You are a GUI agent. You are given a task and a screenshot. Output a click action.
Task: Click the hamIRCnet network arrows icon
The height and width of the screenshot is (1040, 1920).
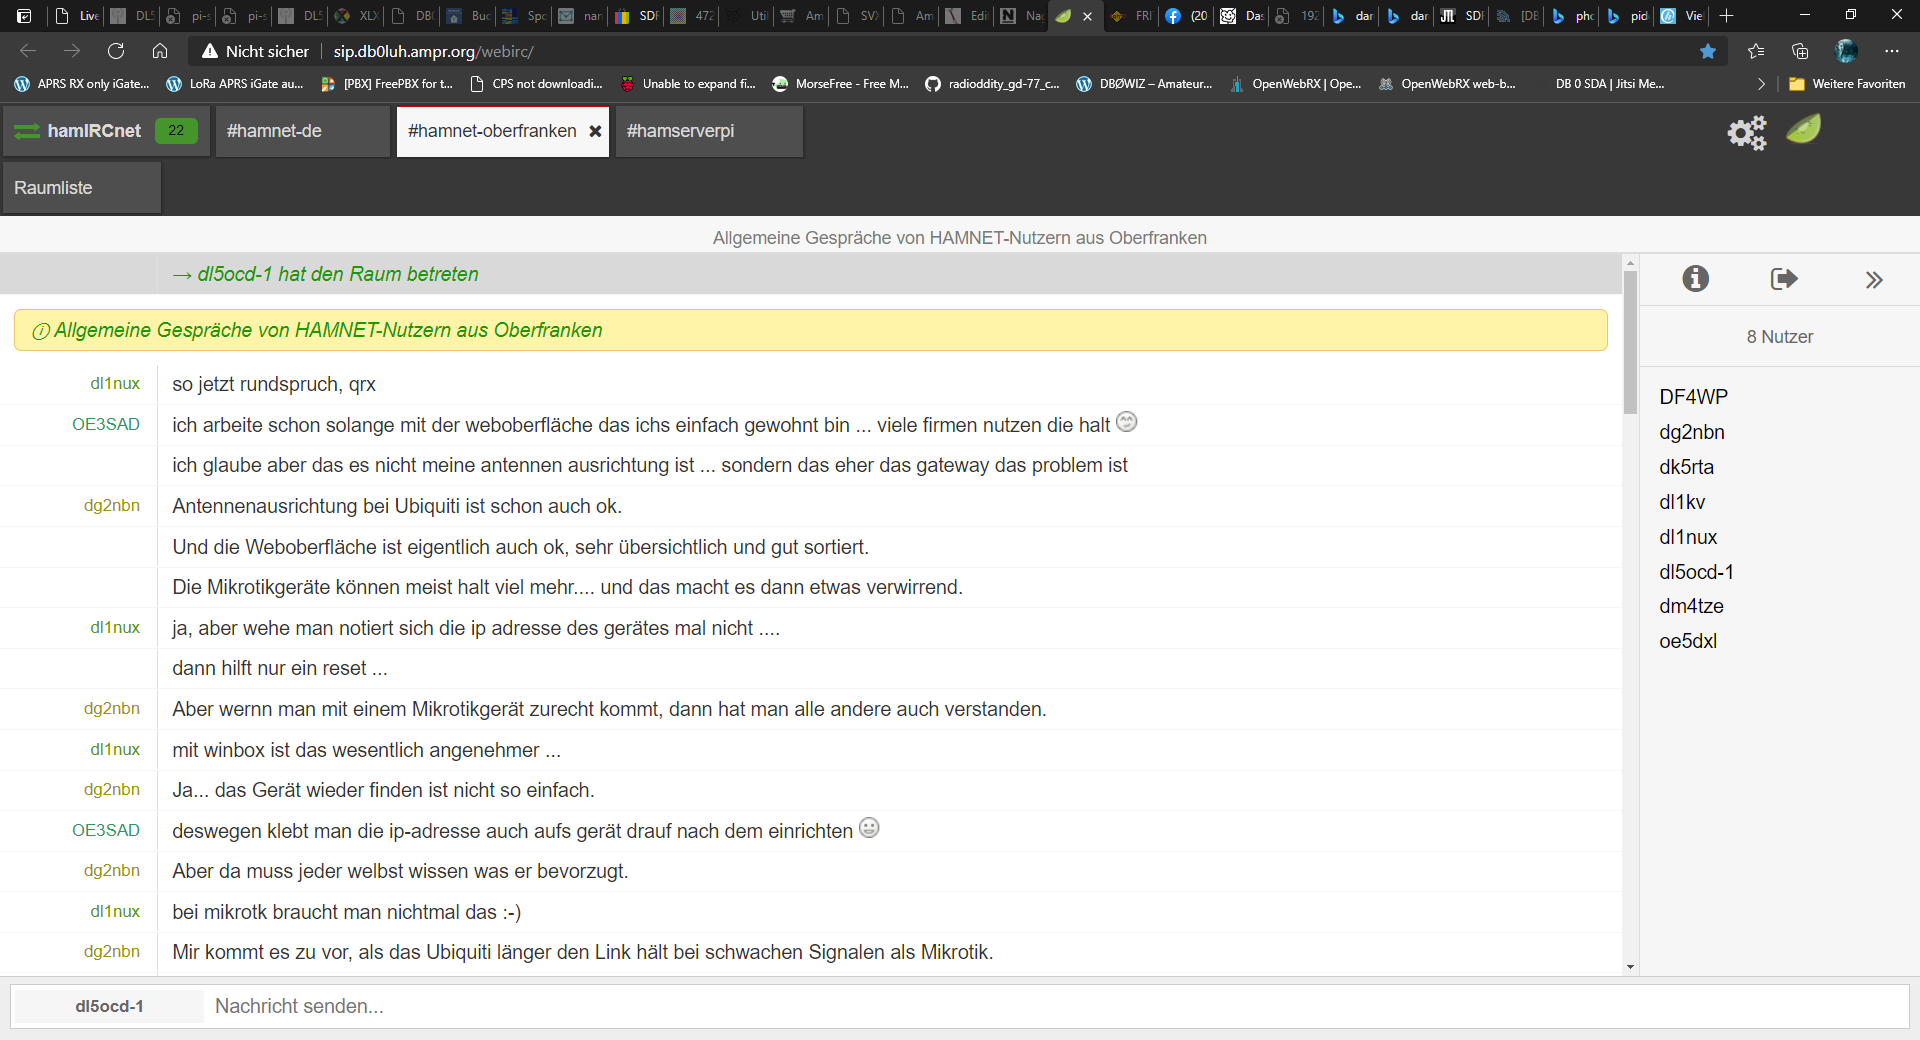point(27,131)
